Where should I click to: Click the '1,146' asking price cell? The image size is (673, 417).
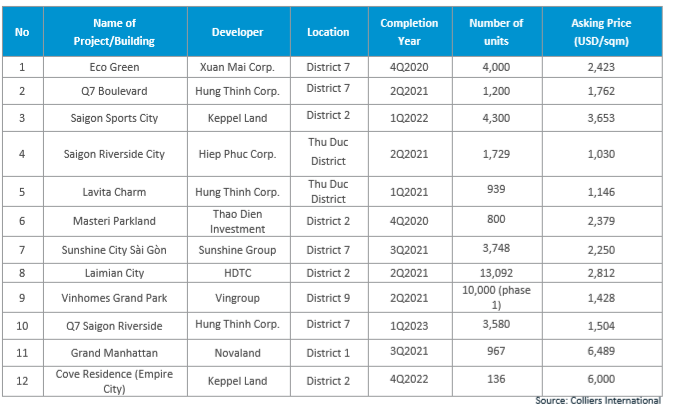click(x=602, y=192)
